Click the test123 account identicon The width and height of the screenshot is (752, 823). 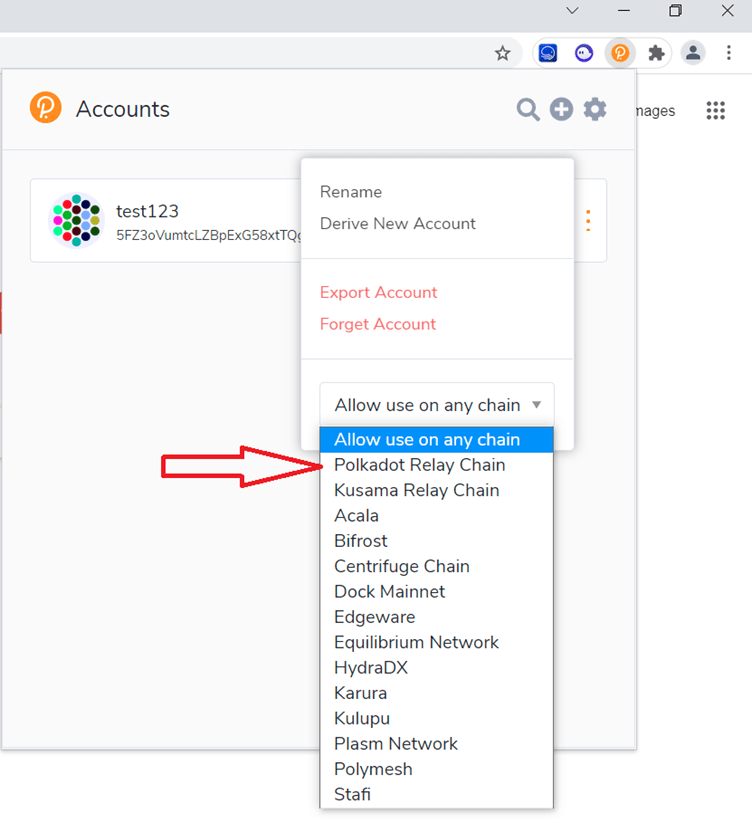pyautogui.click(x=77, y=220)
